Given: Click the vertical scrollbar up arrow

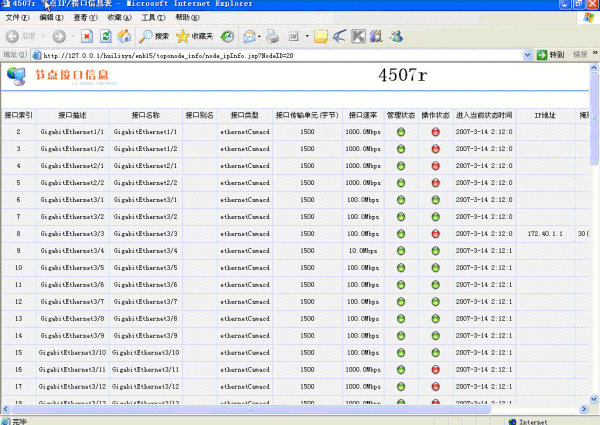Looking at the screenshot, I should point(594,68).
